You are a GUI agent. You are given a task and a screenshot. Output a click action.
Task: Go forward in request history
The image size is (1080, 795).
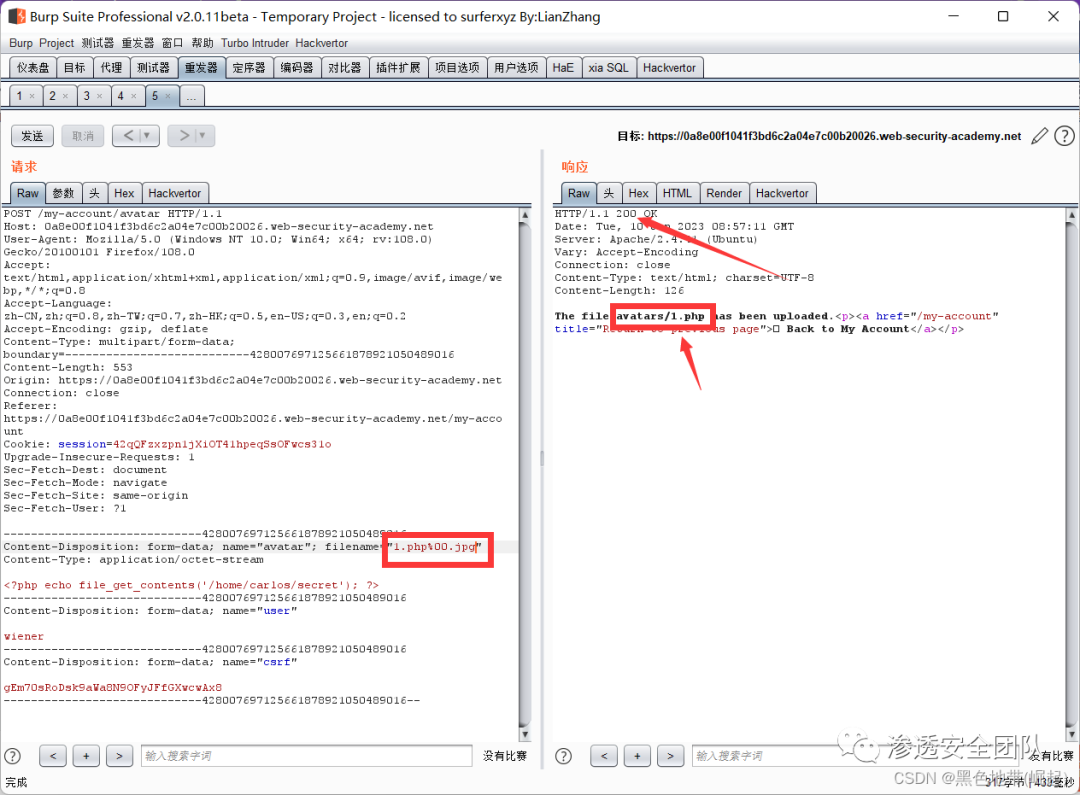pyautogui.click(x=184, y=136)
